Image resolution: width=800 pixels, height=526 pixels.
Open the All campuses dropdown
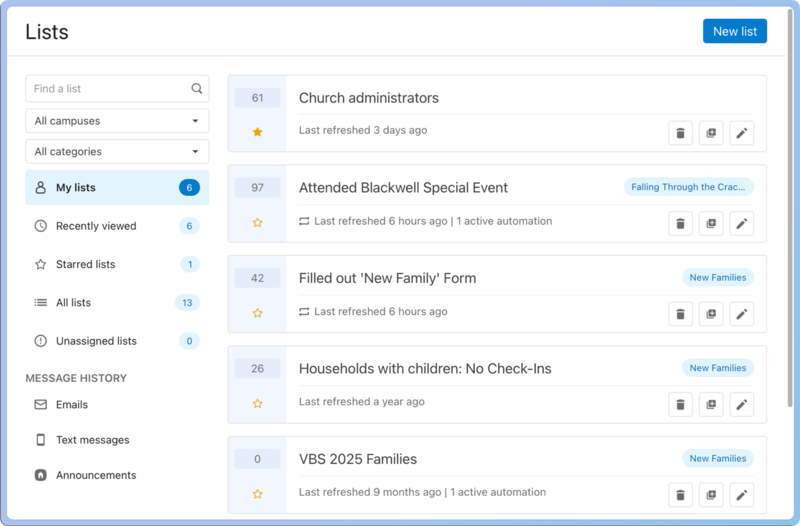(x=117, y=121)
